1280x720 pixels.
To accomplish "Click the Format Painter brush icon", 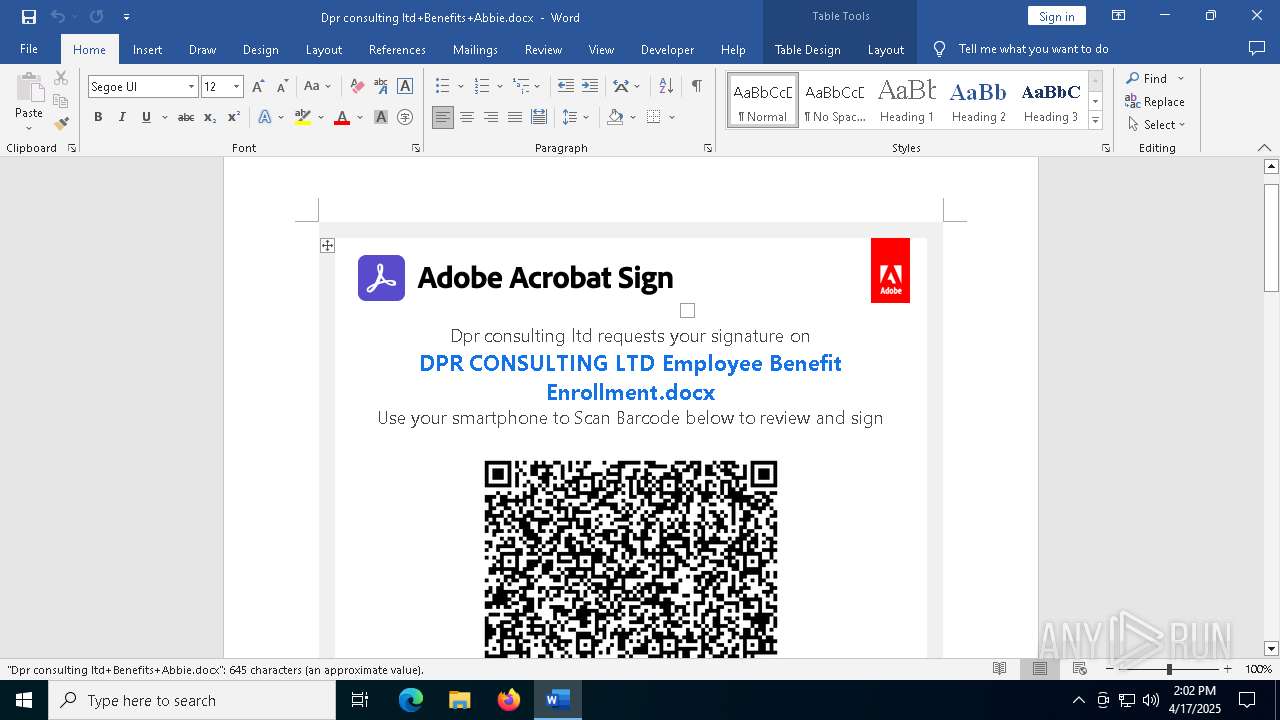I will [x=61, y=124].
